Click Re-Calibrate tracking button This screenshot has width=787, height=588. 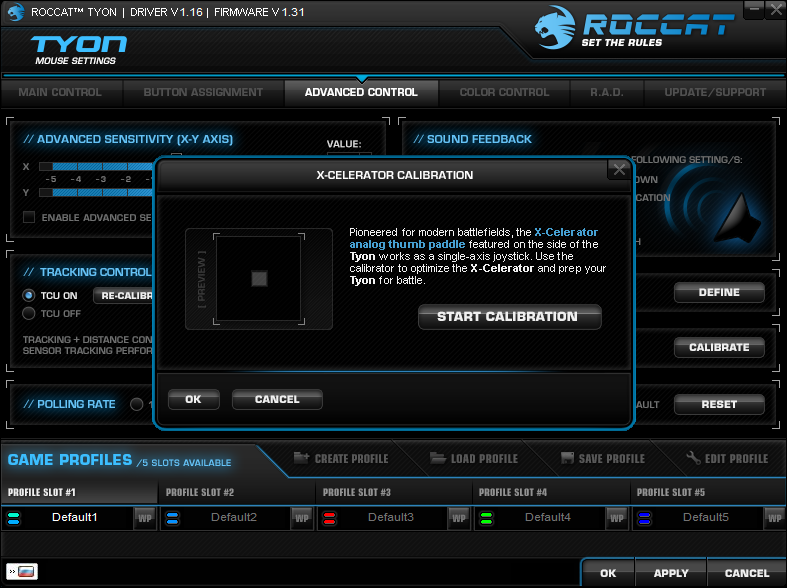click(x=123, y=296)
